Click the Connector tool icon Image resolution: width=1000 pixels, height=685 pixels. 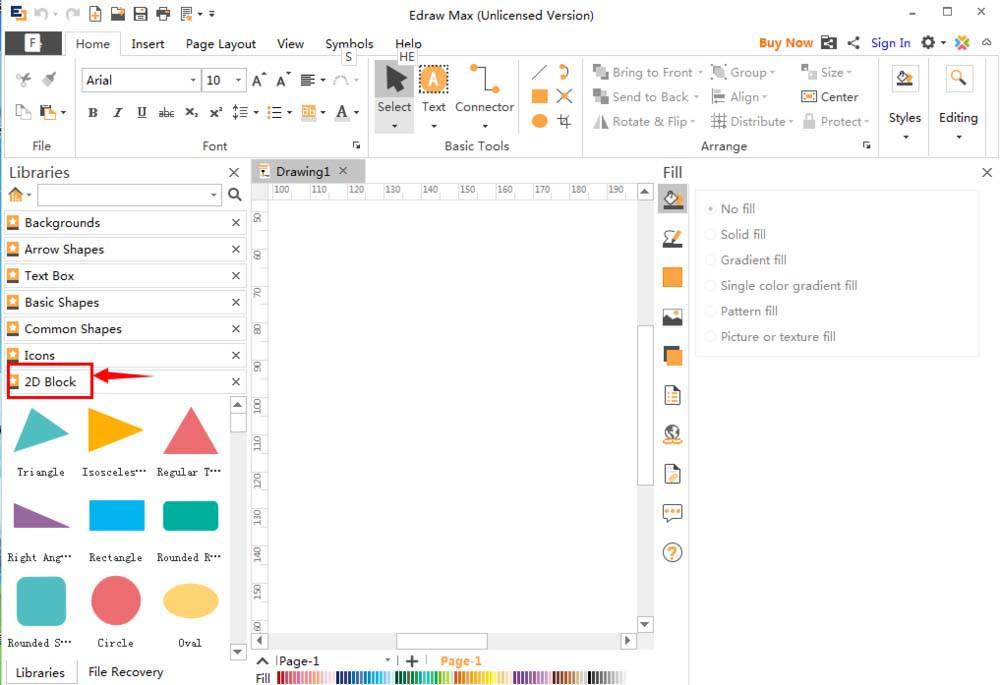click(x=484, y=80)
